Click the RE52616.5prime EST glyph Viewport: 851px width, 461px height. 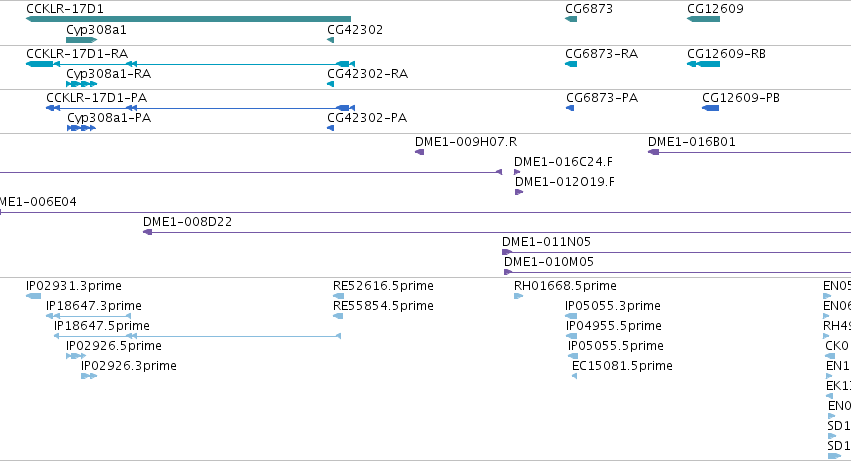click(x=338, y=296)
